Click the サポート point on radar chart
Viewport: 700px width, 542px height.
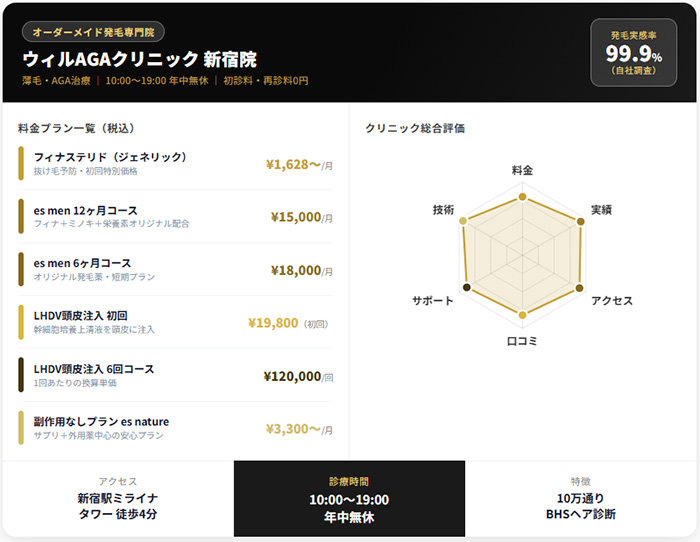tap(465, 287)
